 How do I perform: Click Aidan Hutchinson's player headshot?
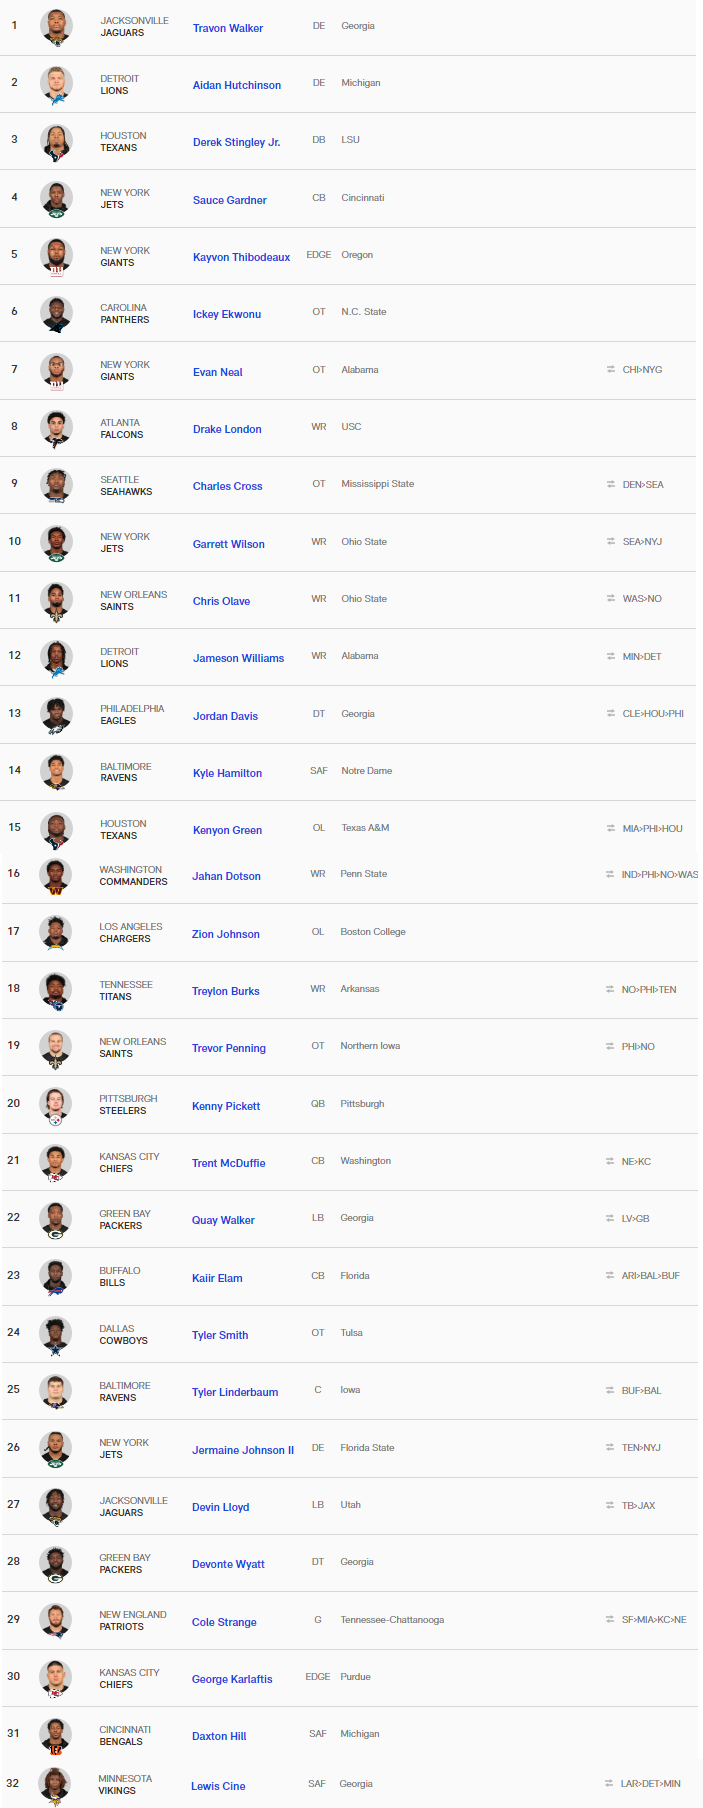(x=57, y=84)
